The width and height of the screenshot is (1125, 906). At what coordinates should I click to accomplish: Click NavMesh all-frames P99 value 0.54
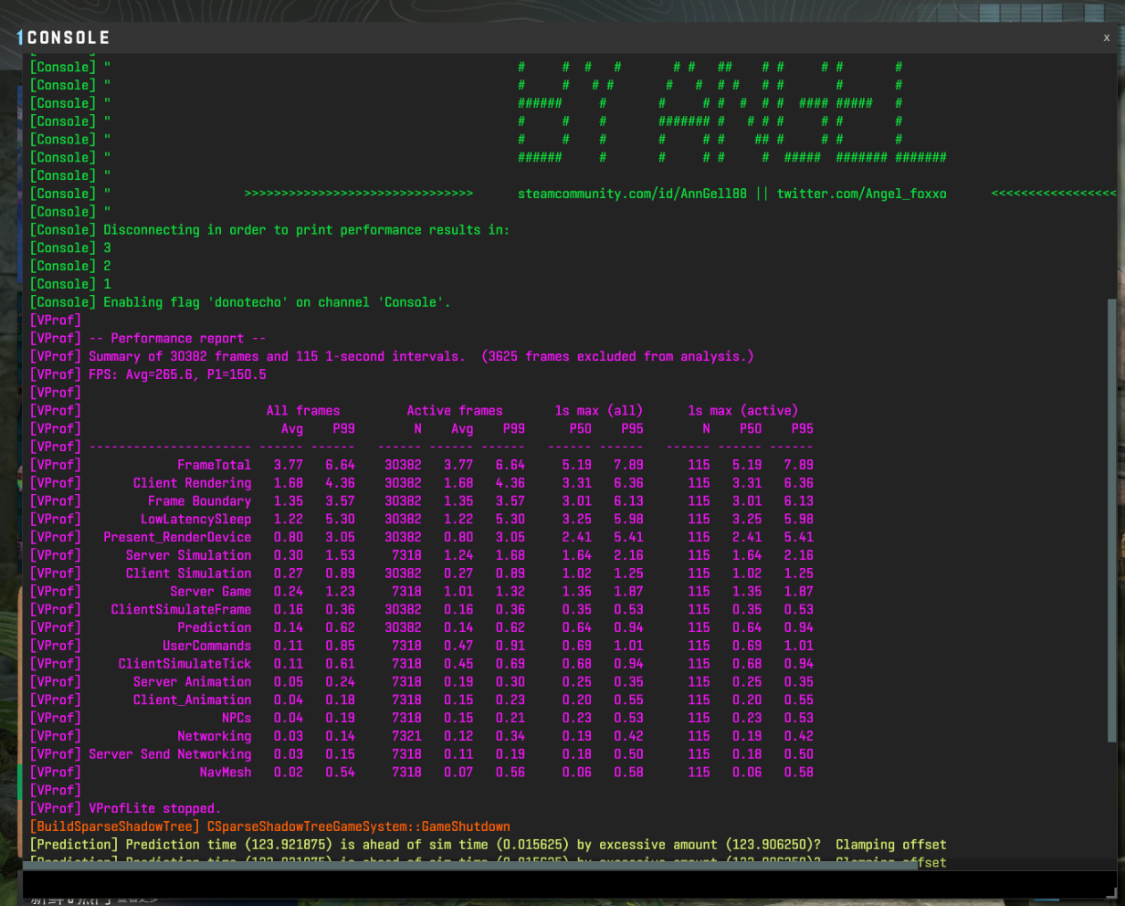340,773
